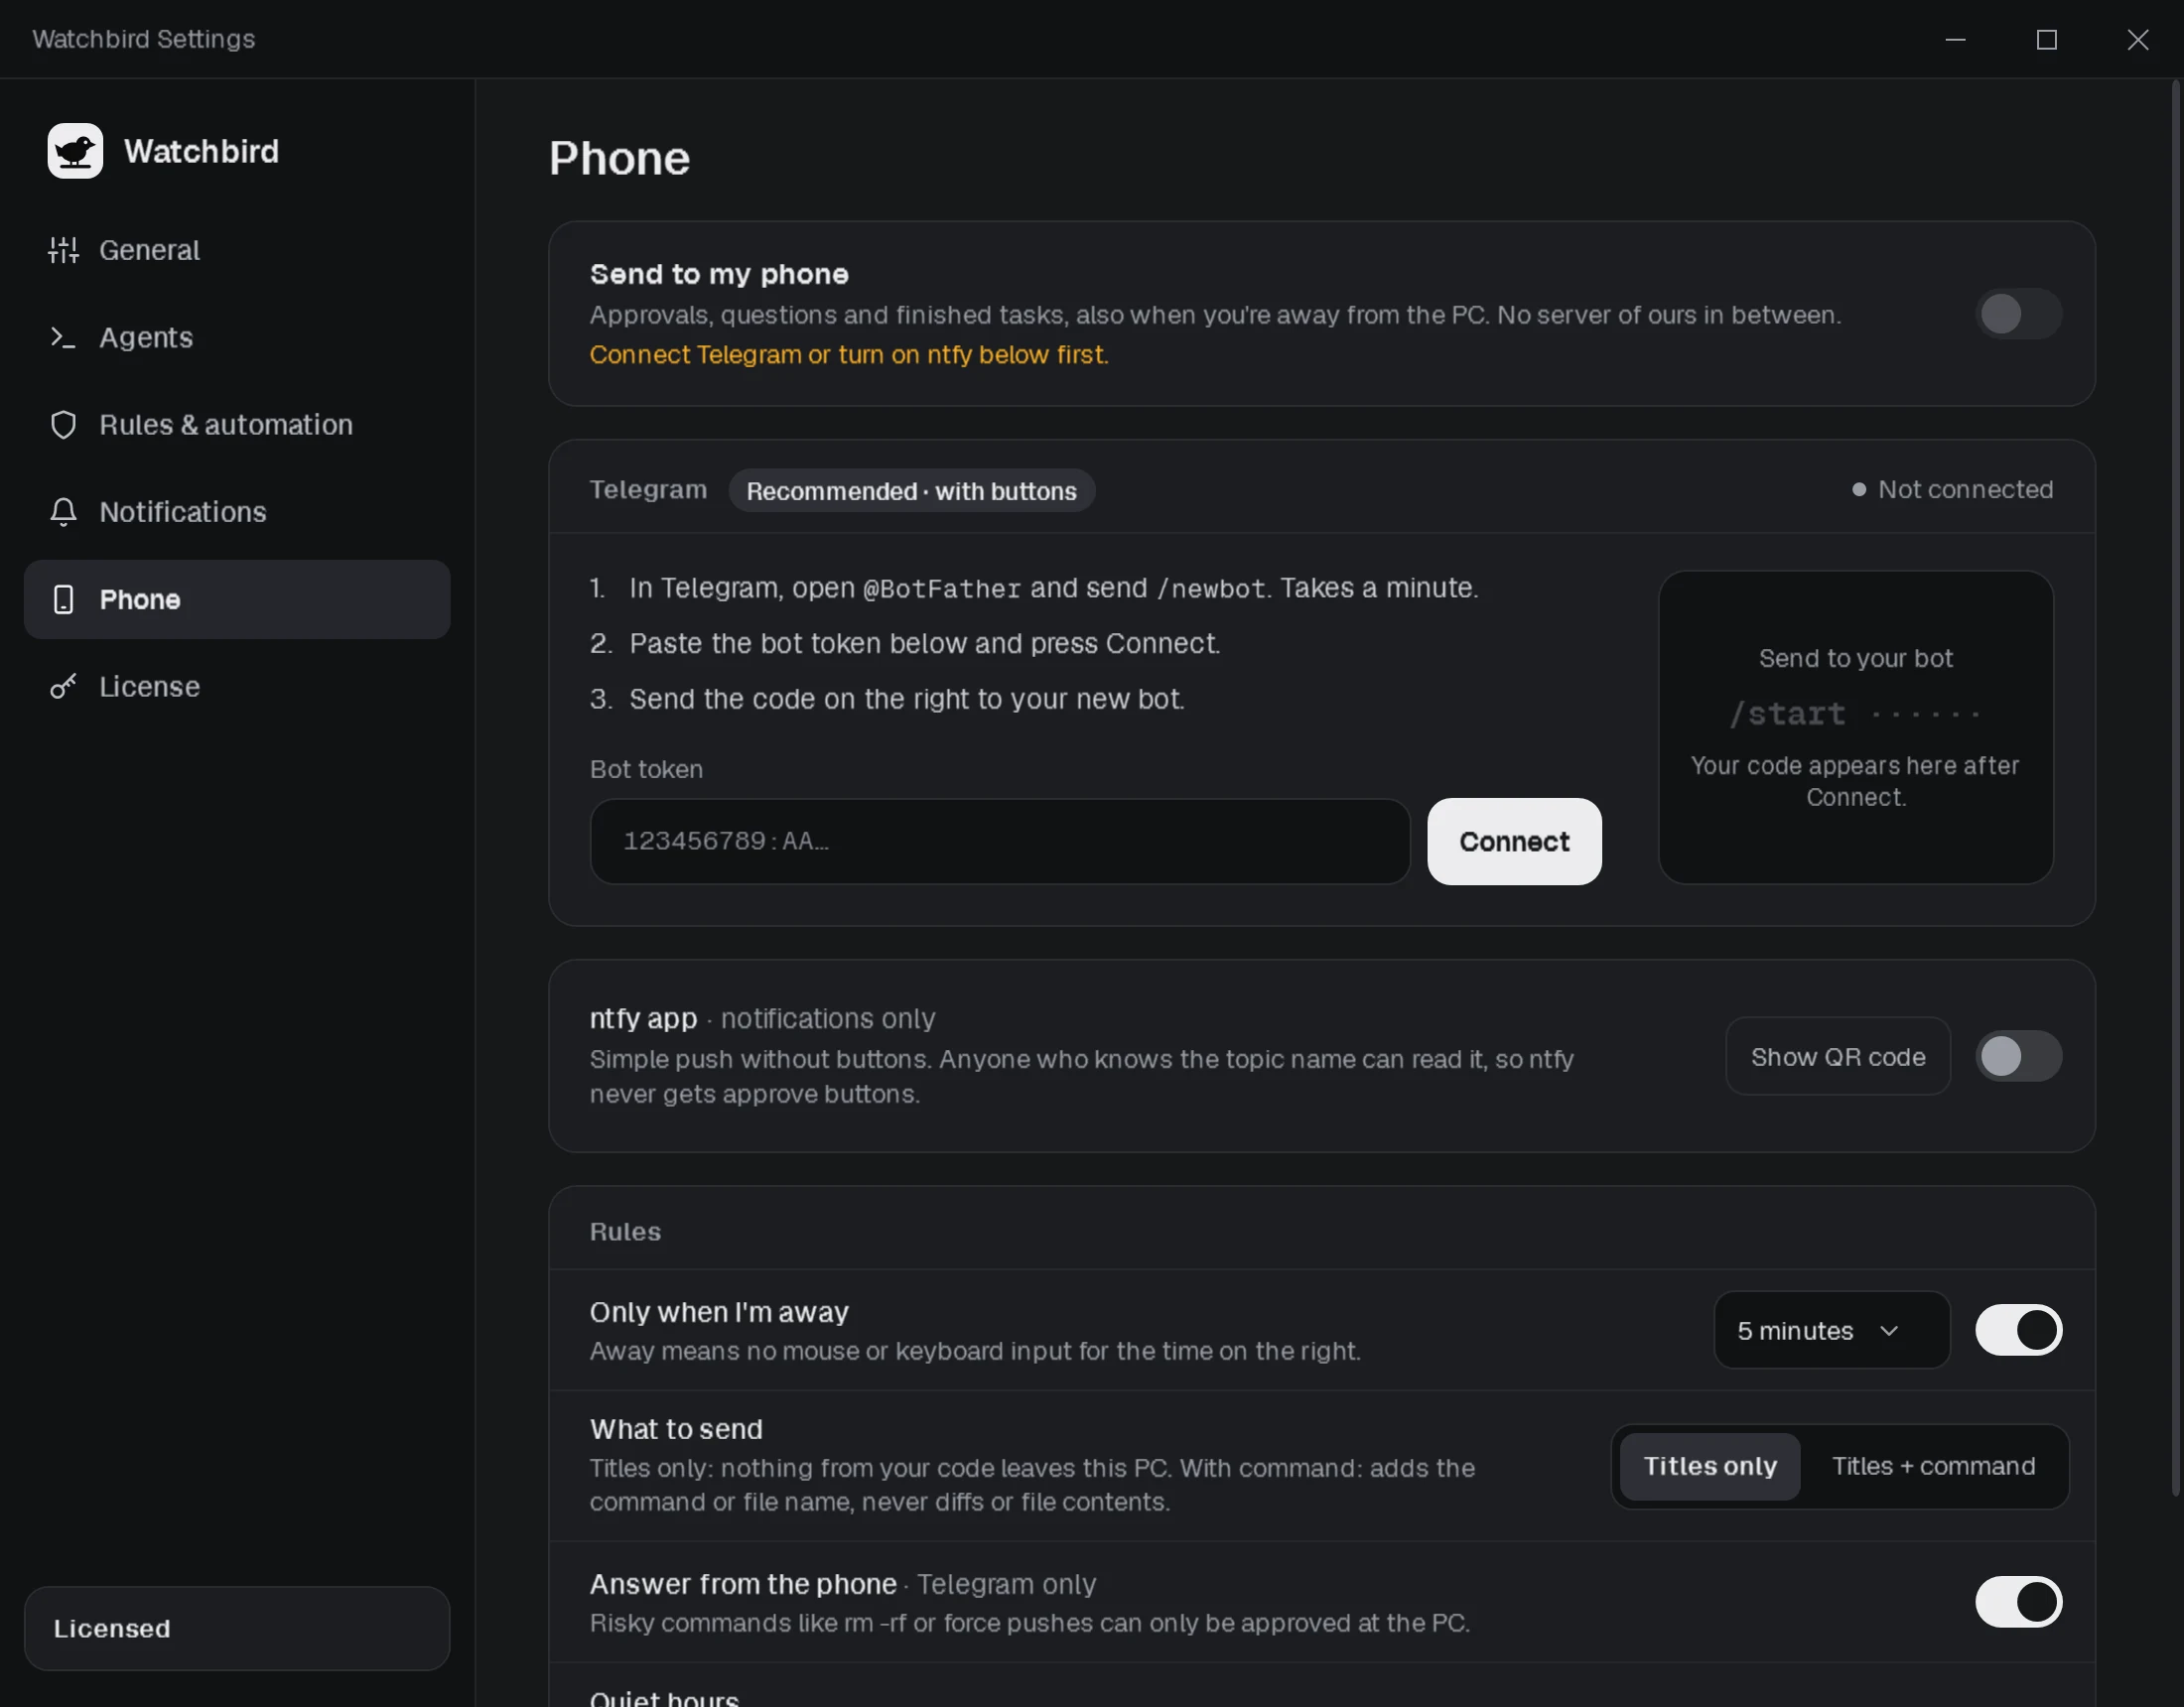Image resolution: width=2184 pixels, height=1707 pixels.
Task: Close the Watchbird Settings window
Action: (x=2137, y=39)
